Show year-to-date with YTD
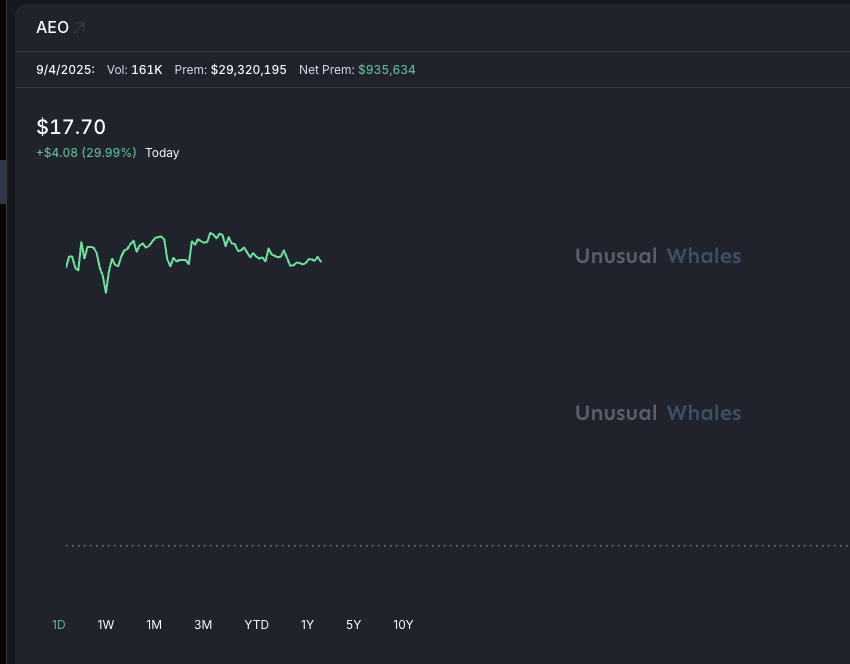850x664 pixels. coord(257,625)
